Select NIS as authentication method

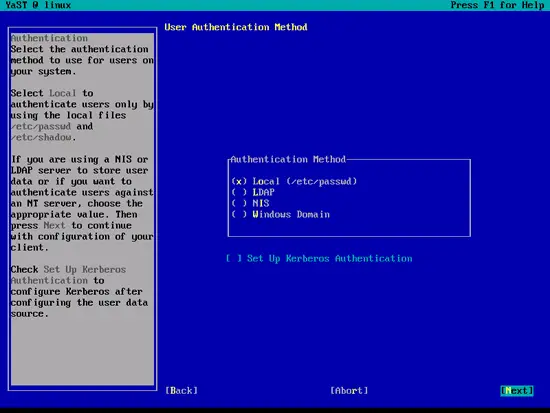tap(250, 203)
